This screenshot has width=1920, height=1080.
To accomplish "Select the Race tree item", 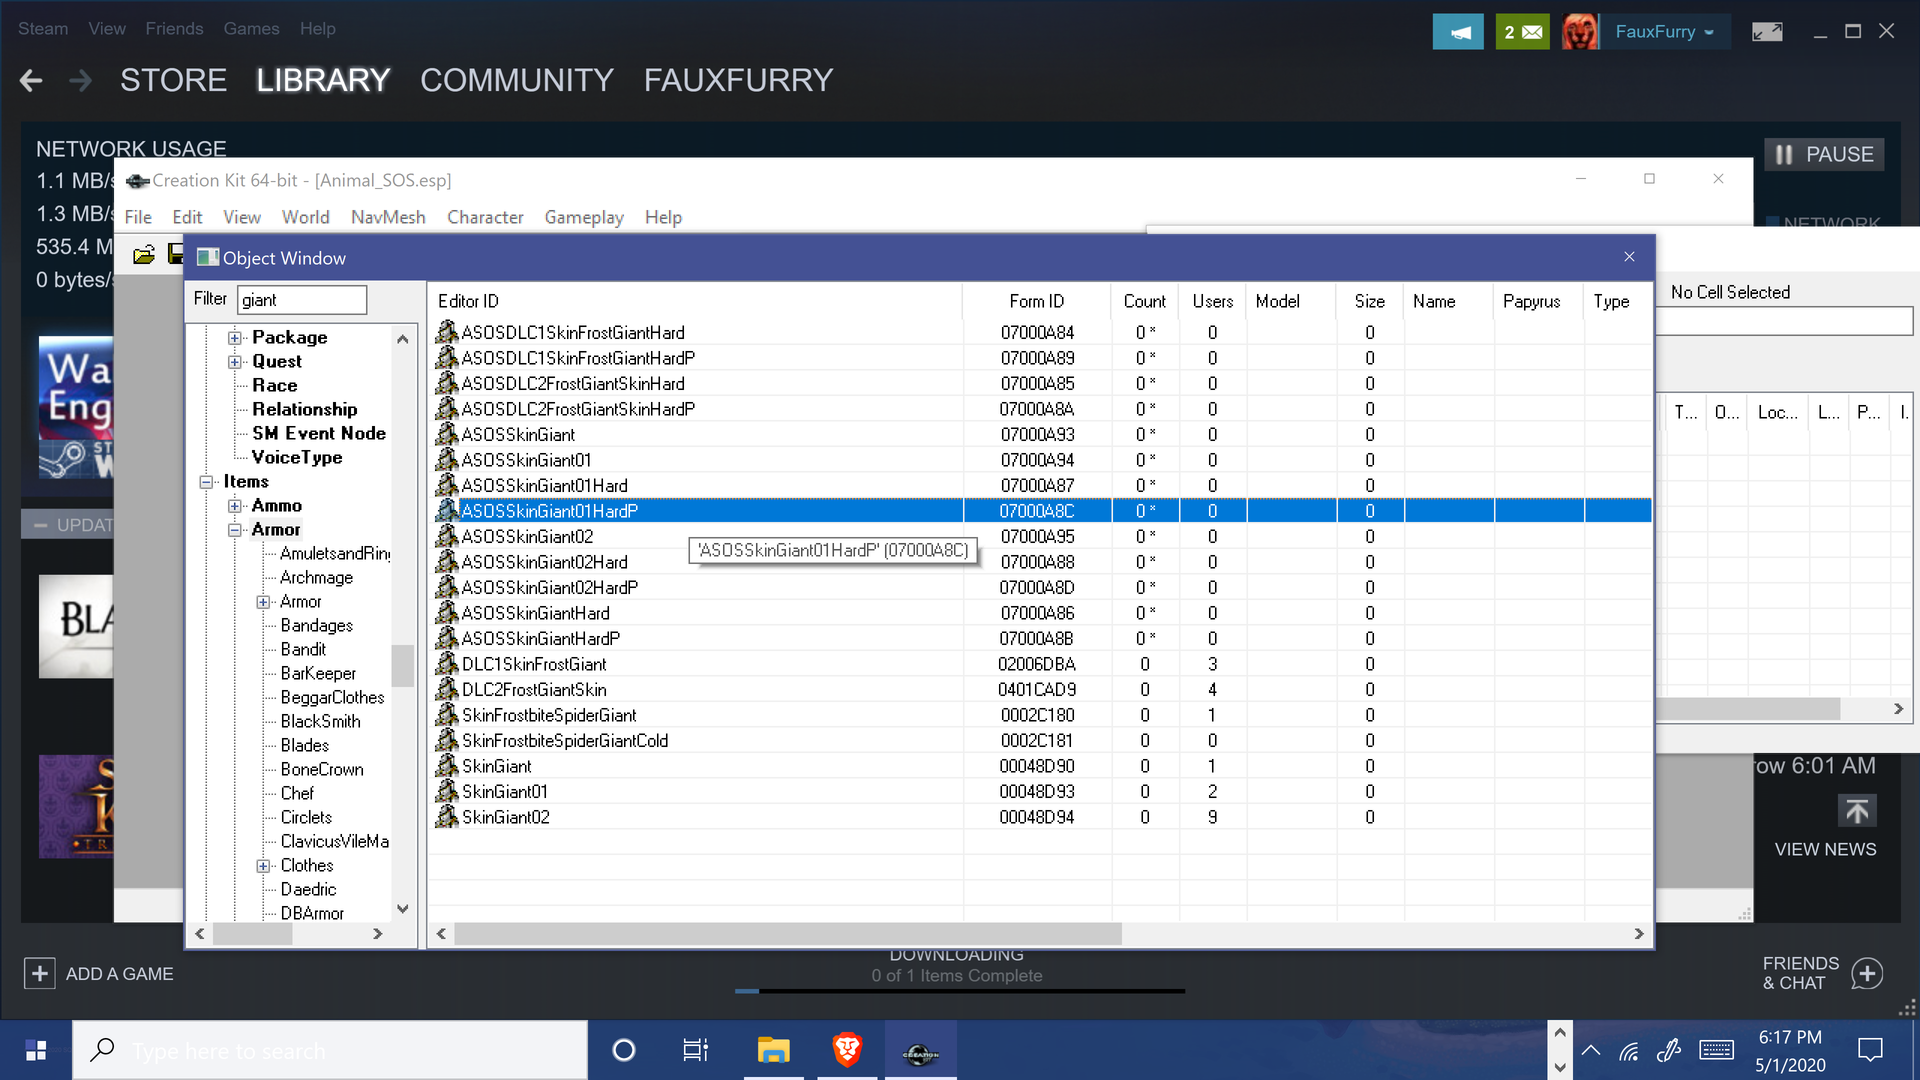I will click(x=274, y=385).
